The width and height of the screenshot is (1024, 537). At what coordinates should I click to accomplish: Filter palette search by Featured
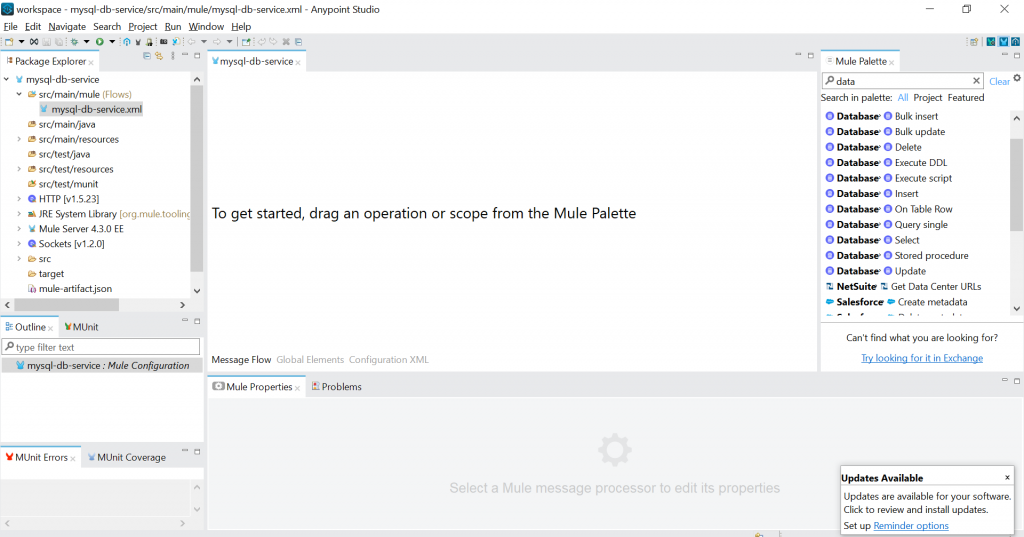[965, 98]
